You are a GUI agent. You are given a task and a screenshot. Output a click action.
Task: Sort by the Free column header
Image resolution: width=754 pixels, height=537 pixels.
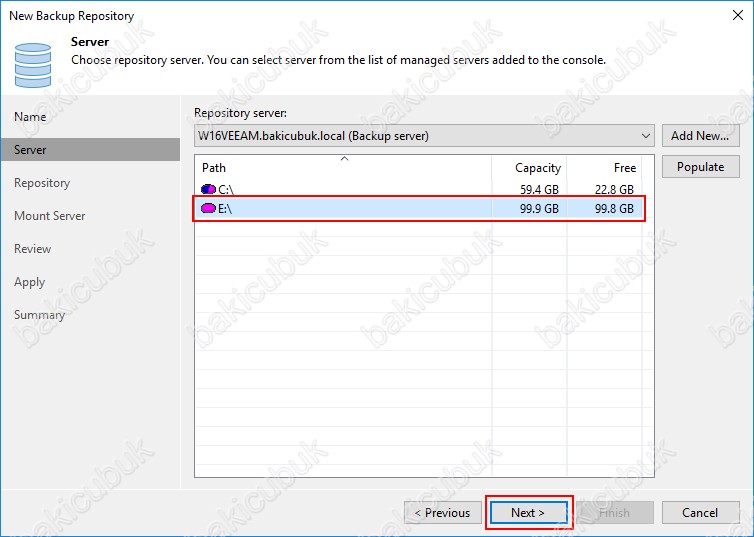(604, 168)
